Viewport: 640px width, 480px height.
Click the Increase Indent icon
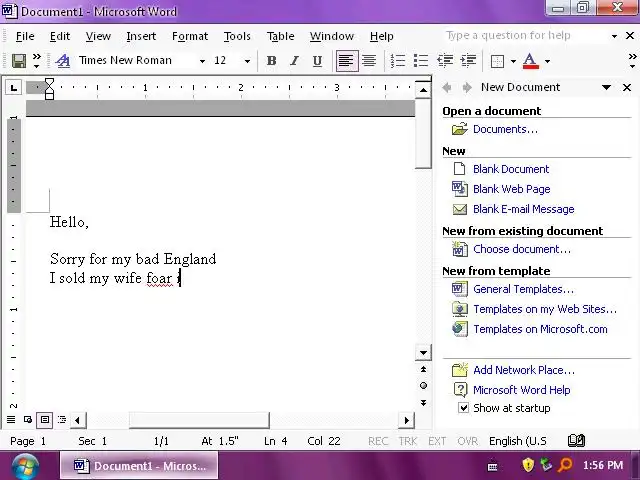(468, 61)
